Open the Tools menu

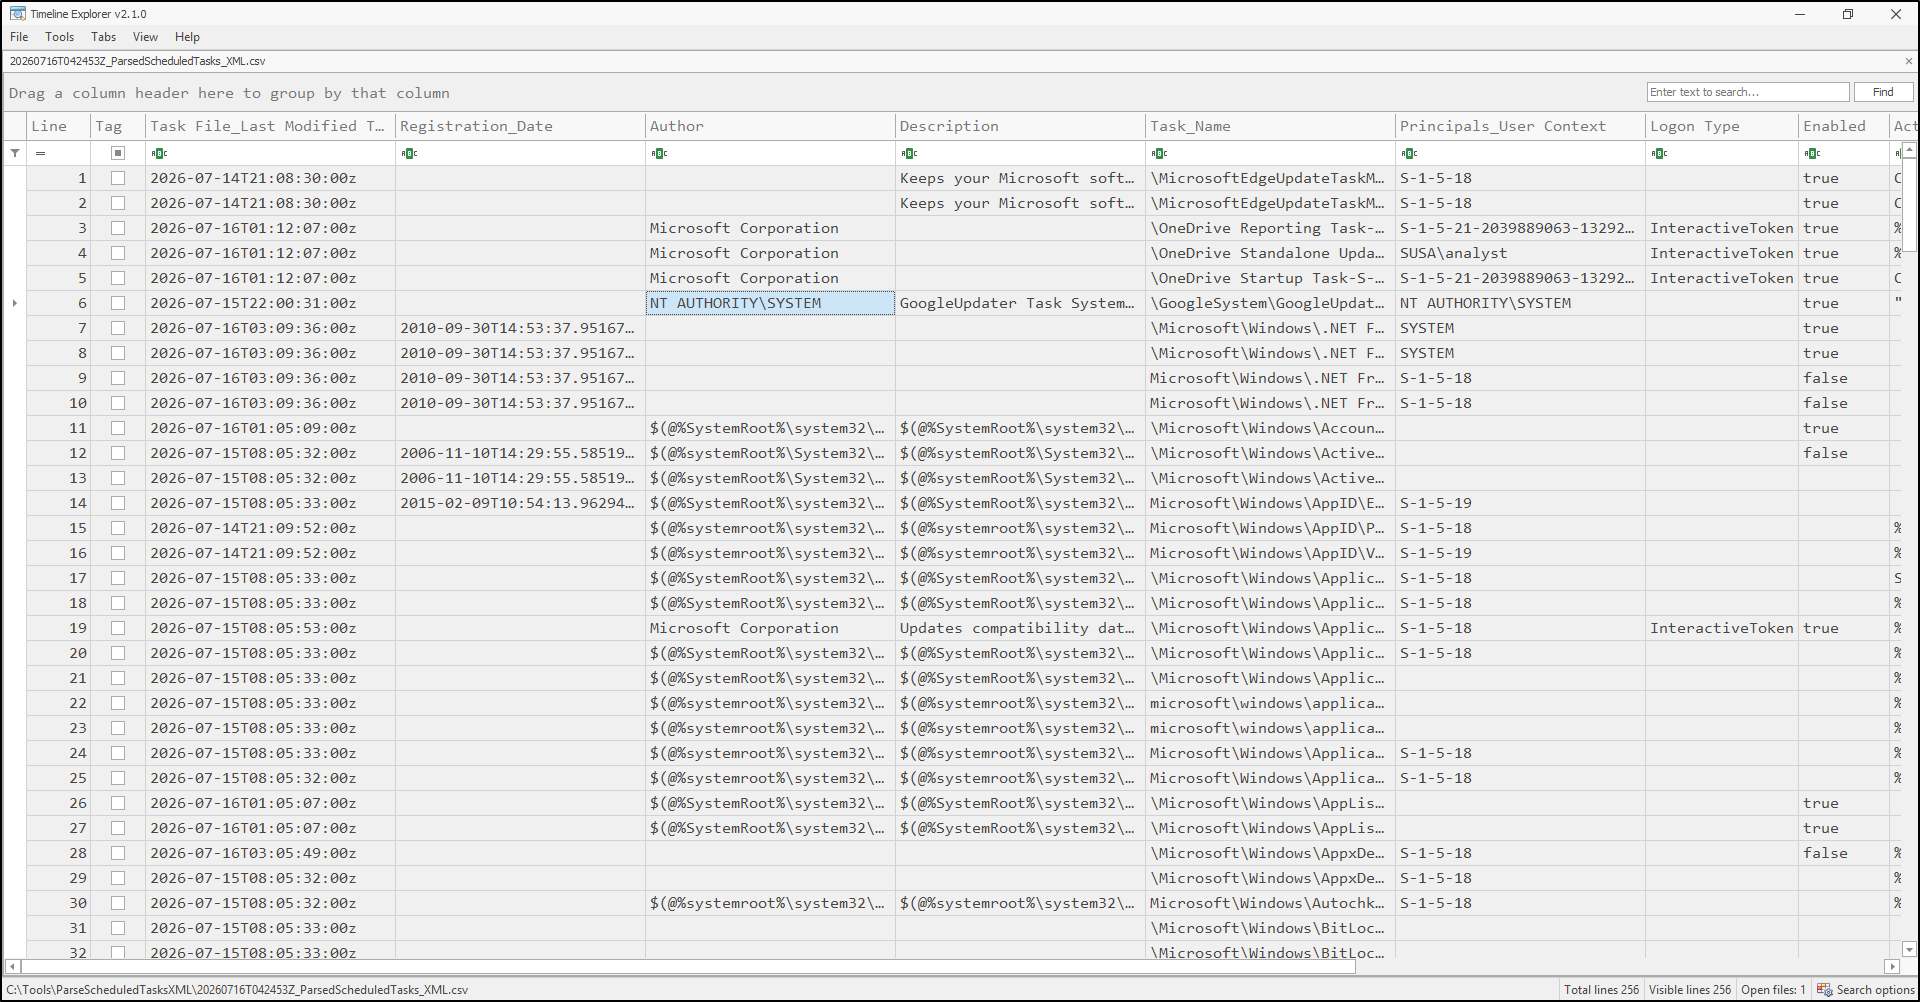[x=59, y=37]
